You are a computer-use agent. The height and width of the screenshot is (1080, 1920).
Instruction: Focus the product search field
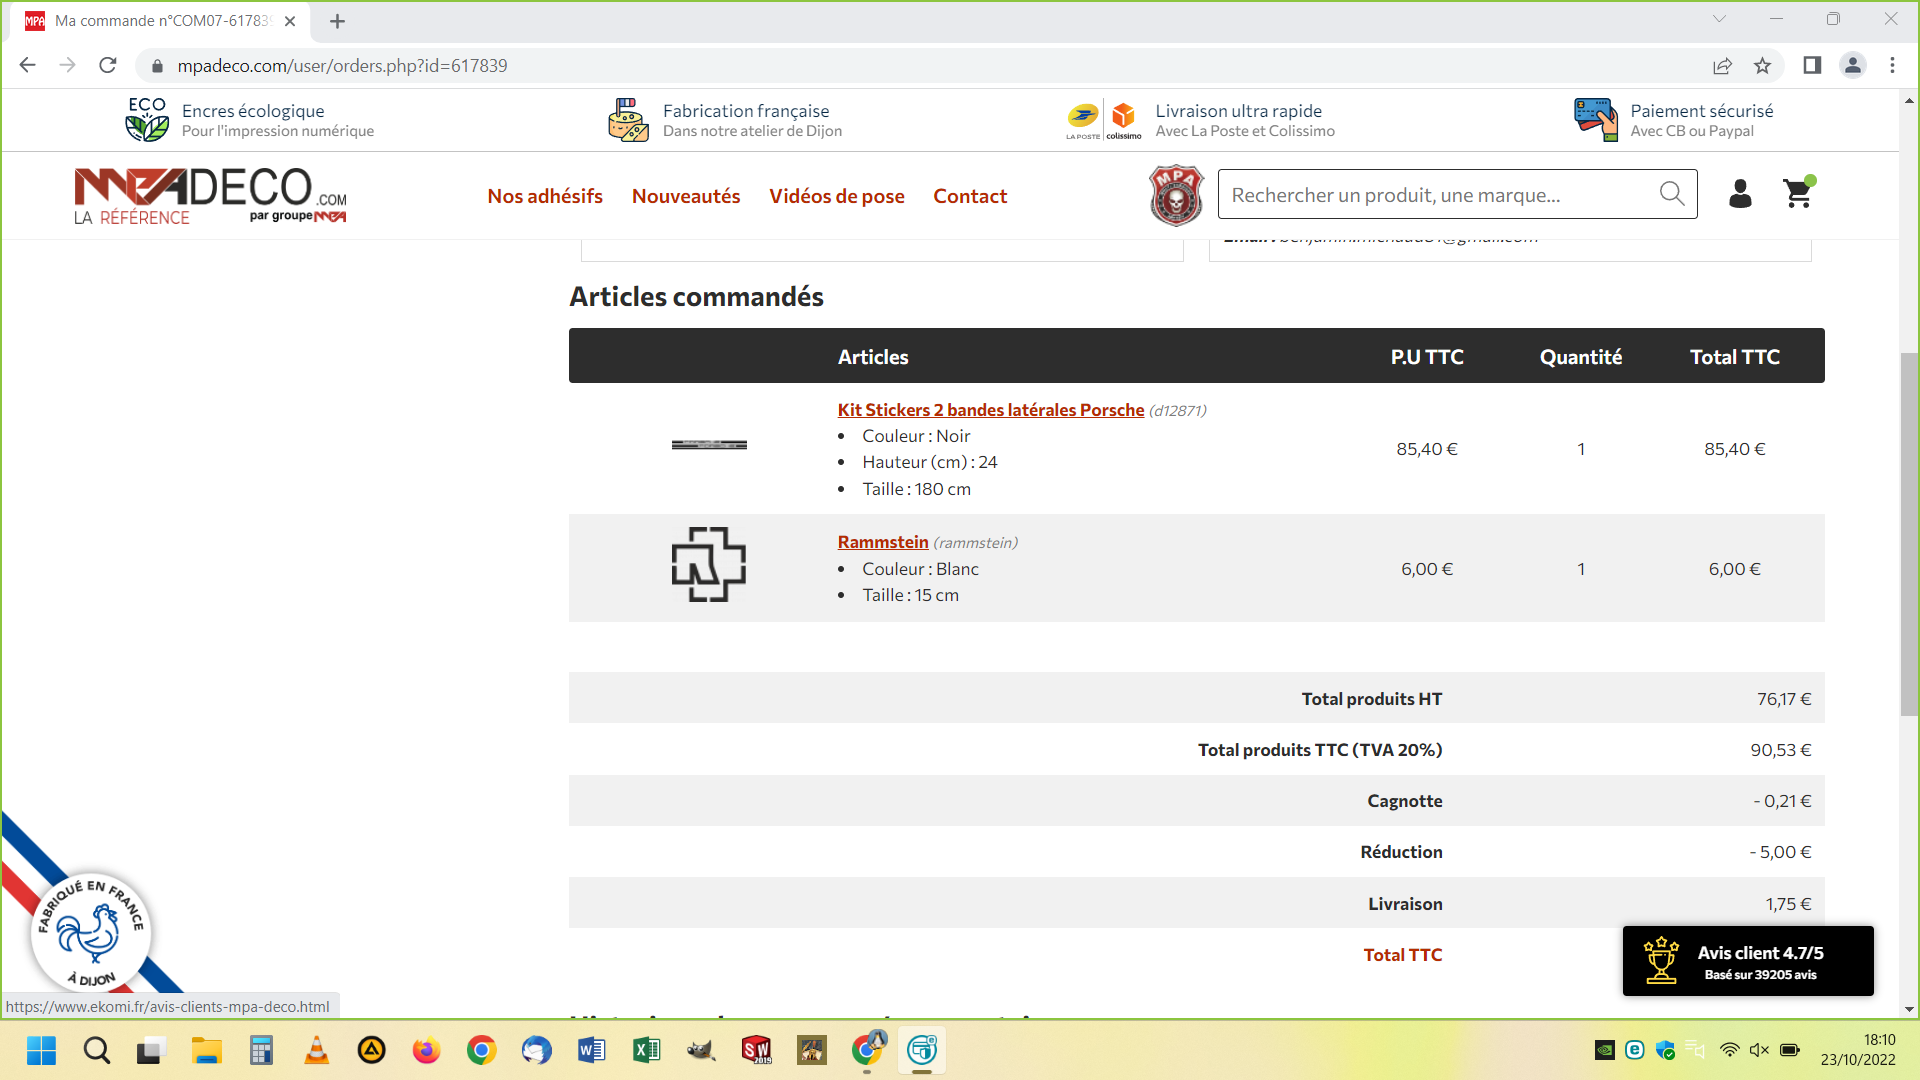(x=1440, y=194)
